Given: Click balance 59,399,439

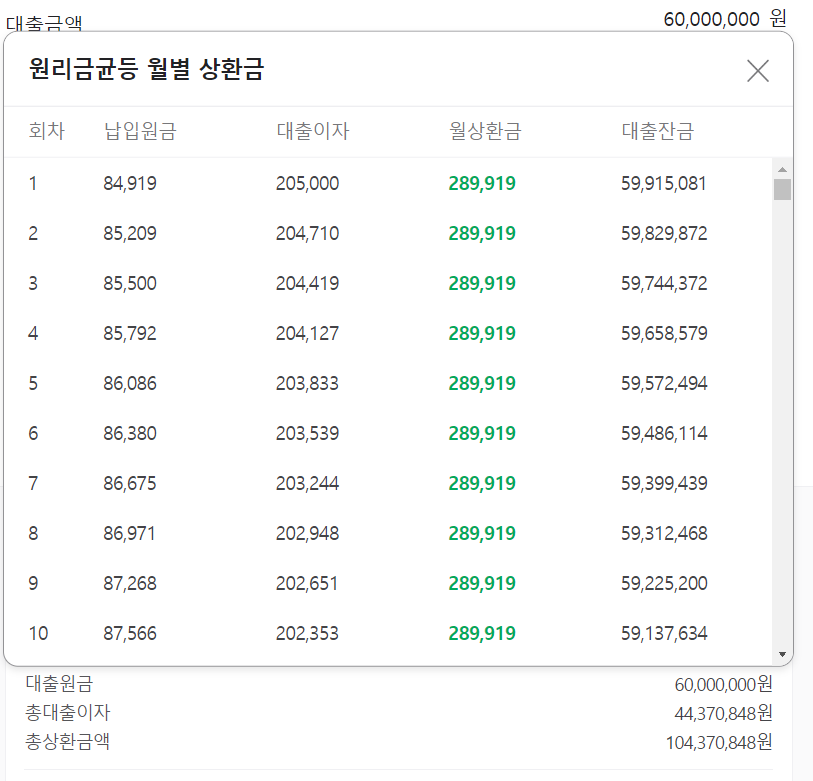Looking at the screenshot, I should point(664,483).
